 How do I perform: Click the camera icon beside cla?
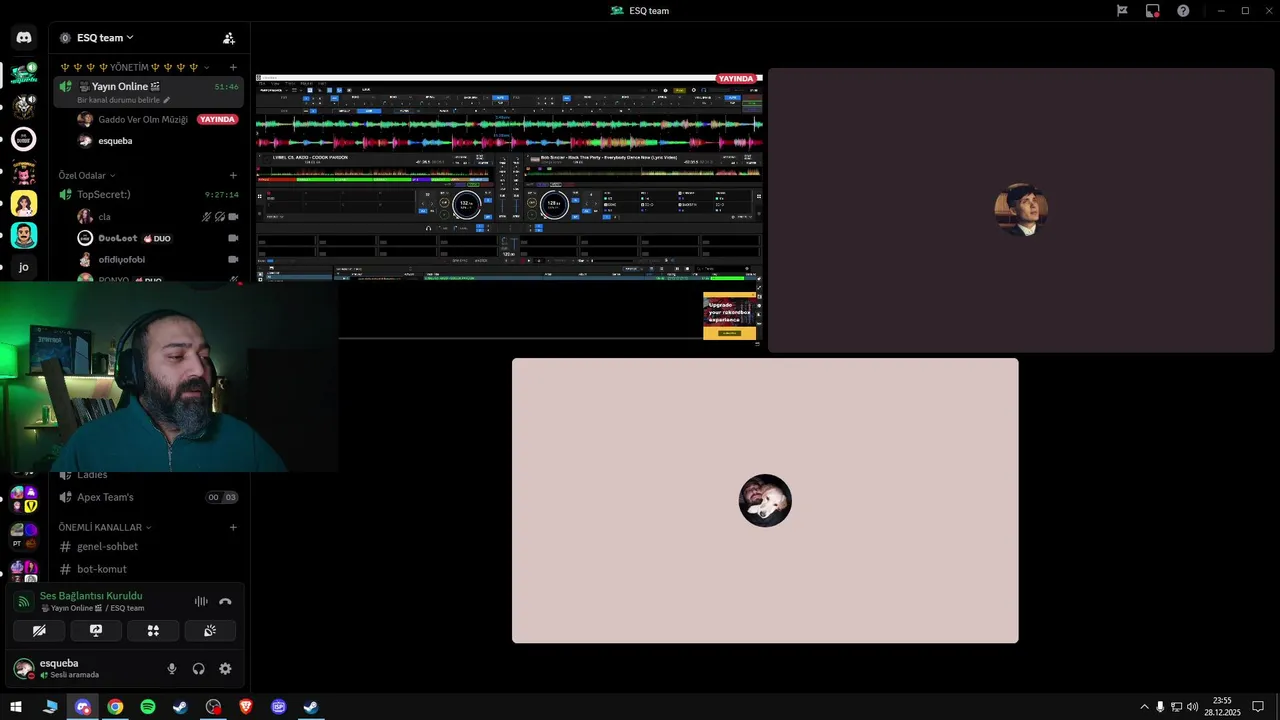point(233,216)
